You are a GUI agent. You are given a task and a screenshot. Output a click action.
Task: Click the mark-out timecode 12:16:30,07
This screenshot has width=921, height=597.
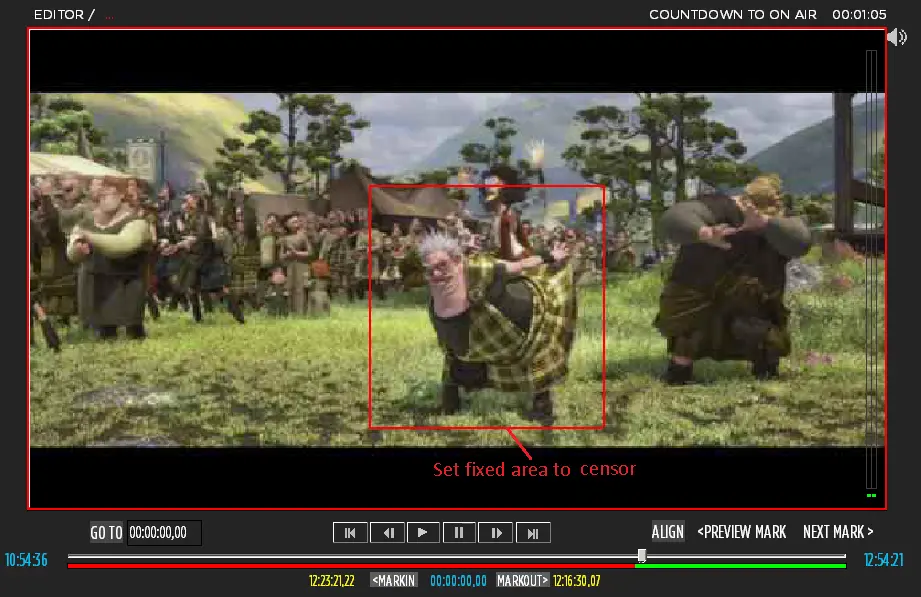click(577, 581)
